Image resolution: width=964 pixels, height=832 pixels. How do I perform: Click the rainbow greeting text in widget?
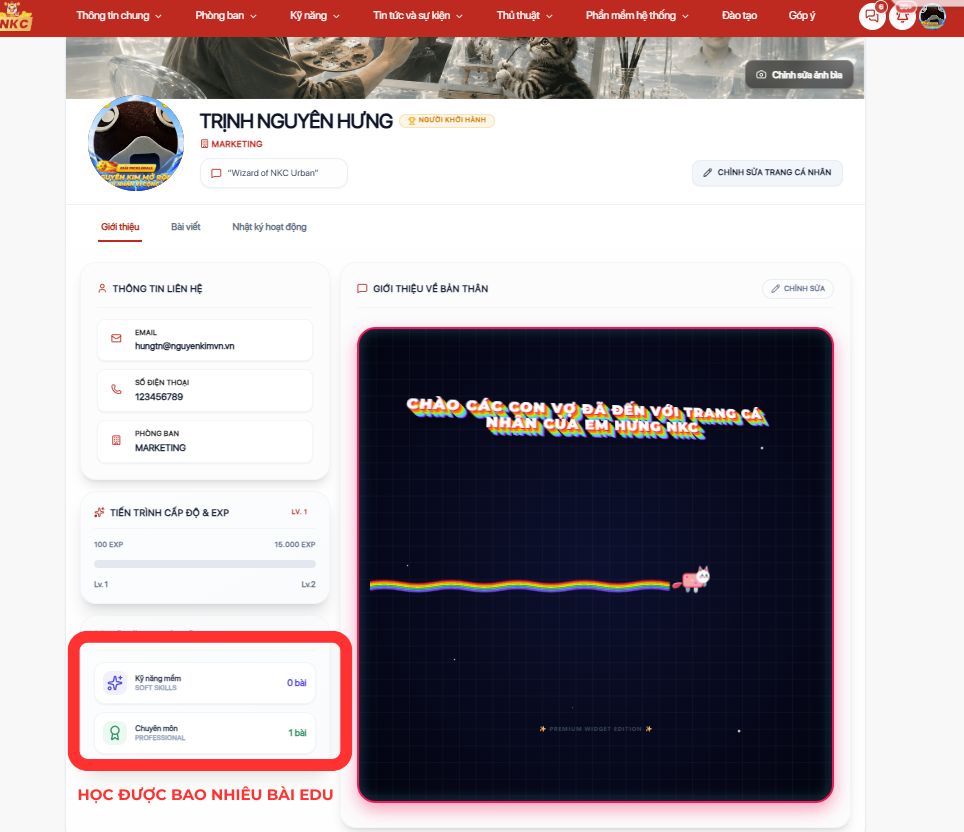(587, 416)
